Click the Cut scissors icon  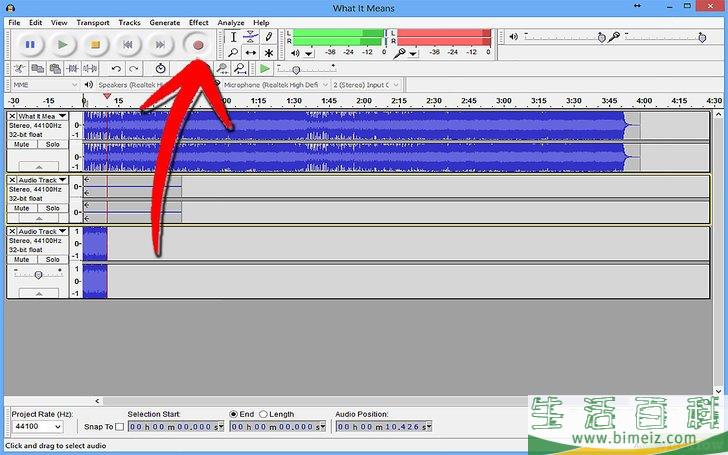pyautogui.click(x=20, y=69)
